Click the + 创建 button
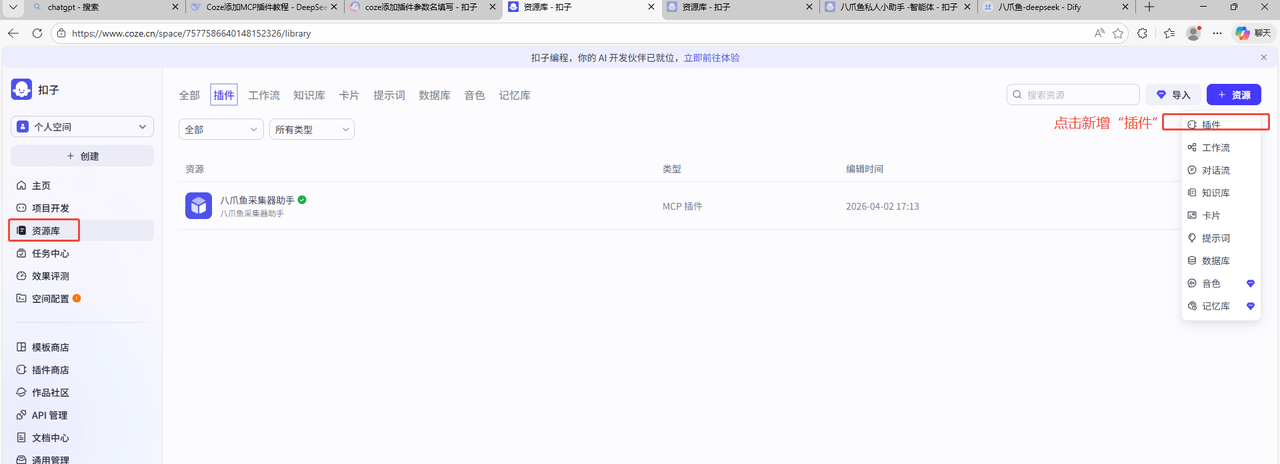This screenshot has height=464, width=1280. (x=82, y=156)
